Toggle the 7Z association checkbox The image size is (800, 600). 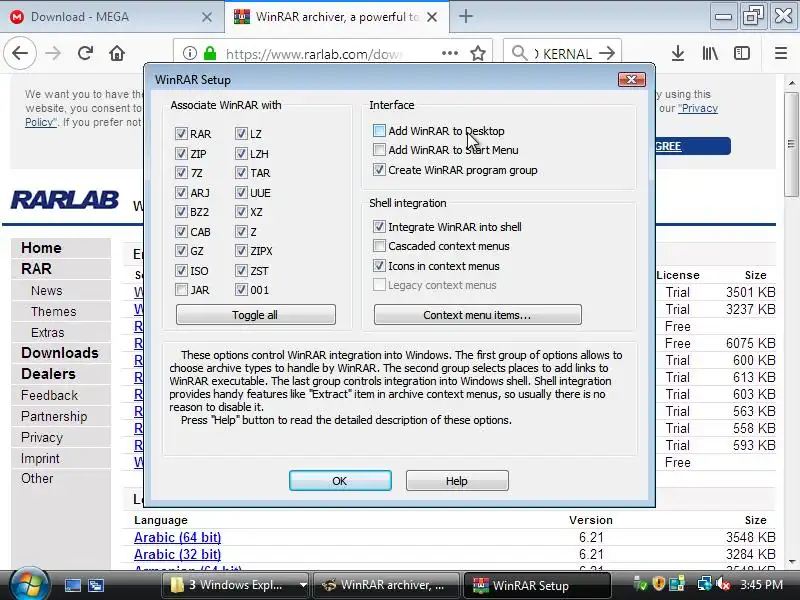pyautogui.click(x=181, y=173)
